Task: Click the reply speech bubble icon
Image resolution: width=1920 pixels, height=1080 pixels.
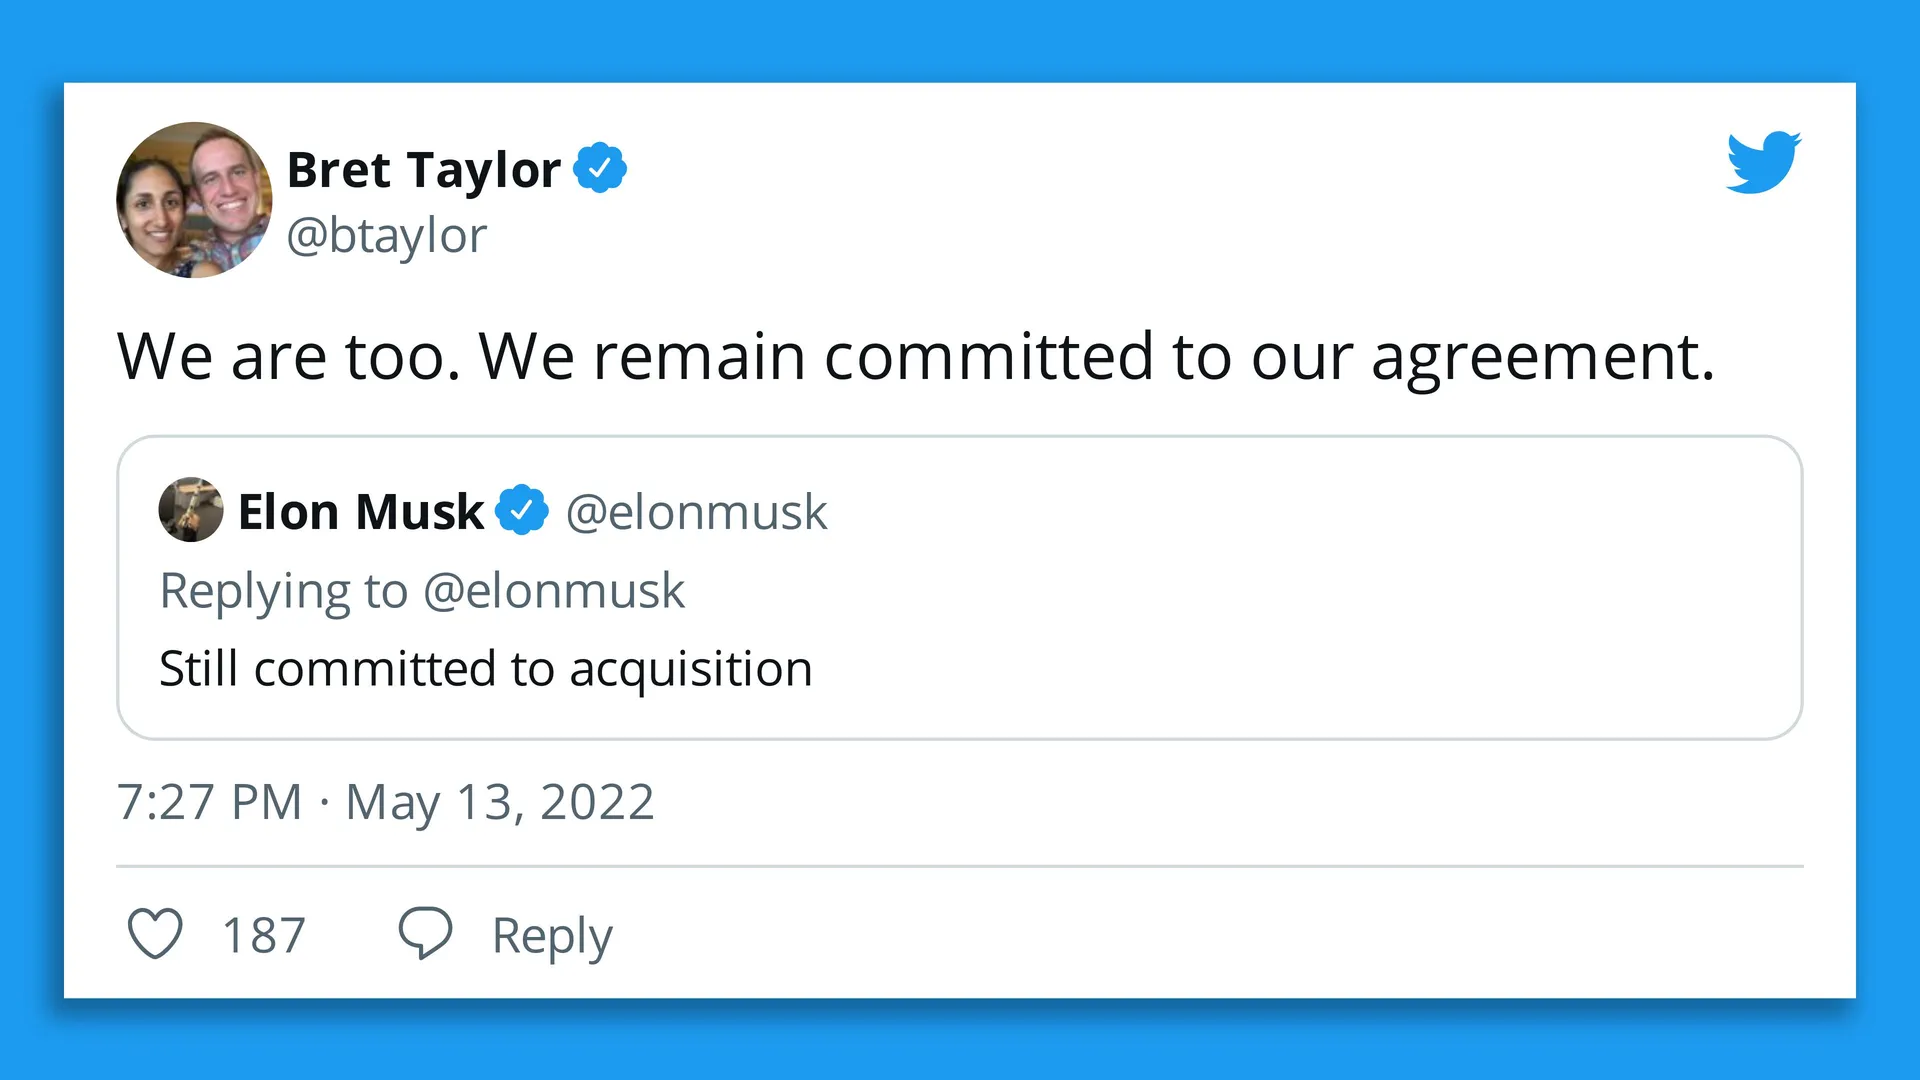Action: pyautogui.click(x=425, y=933)
